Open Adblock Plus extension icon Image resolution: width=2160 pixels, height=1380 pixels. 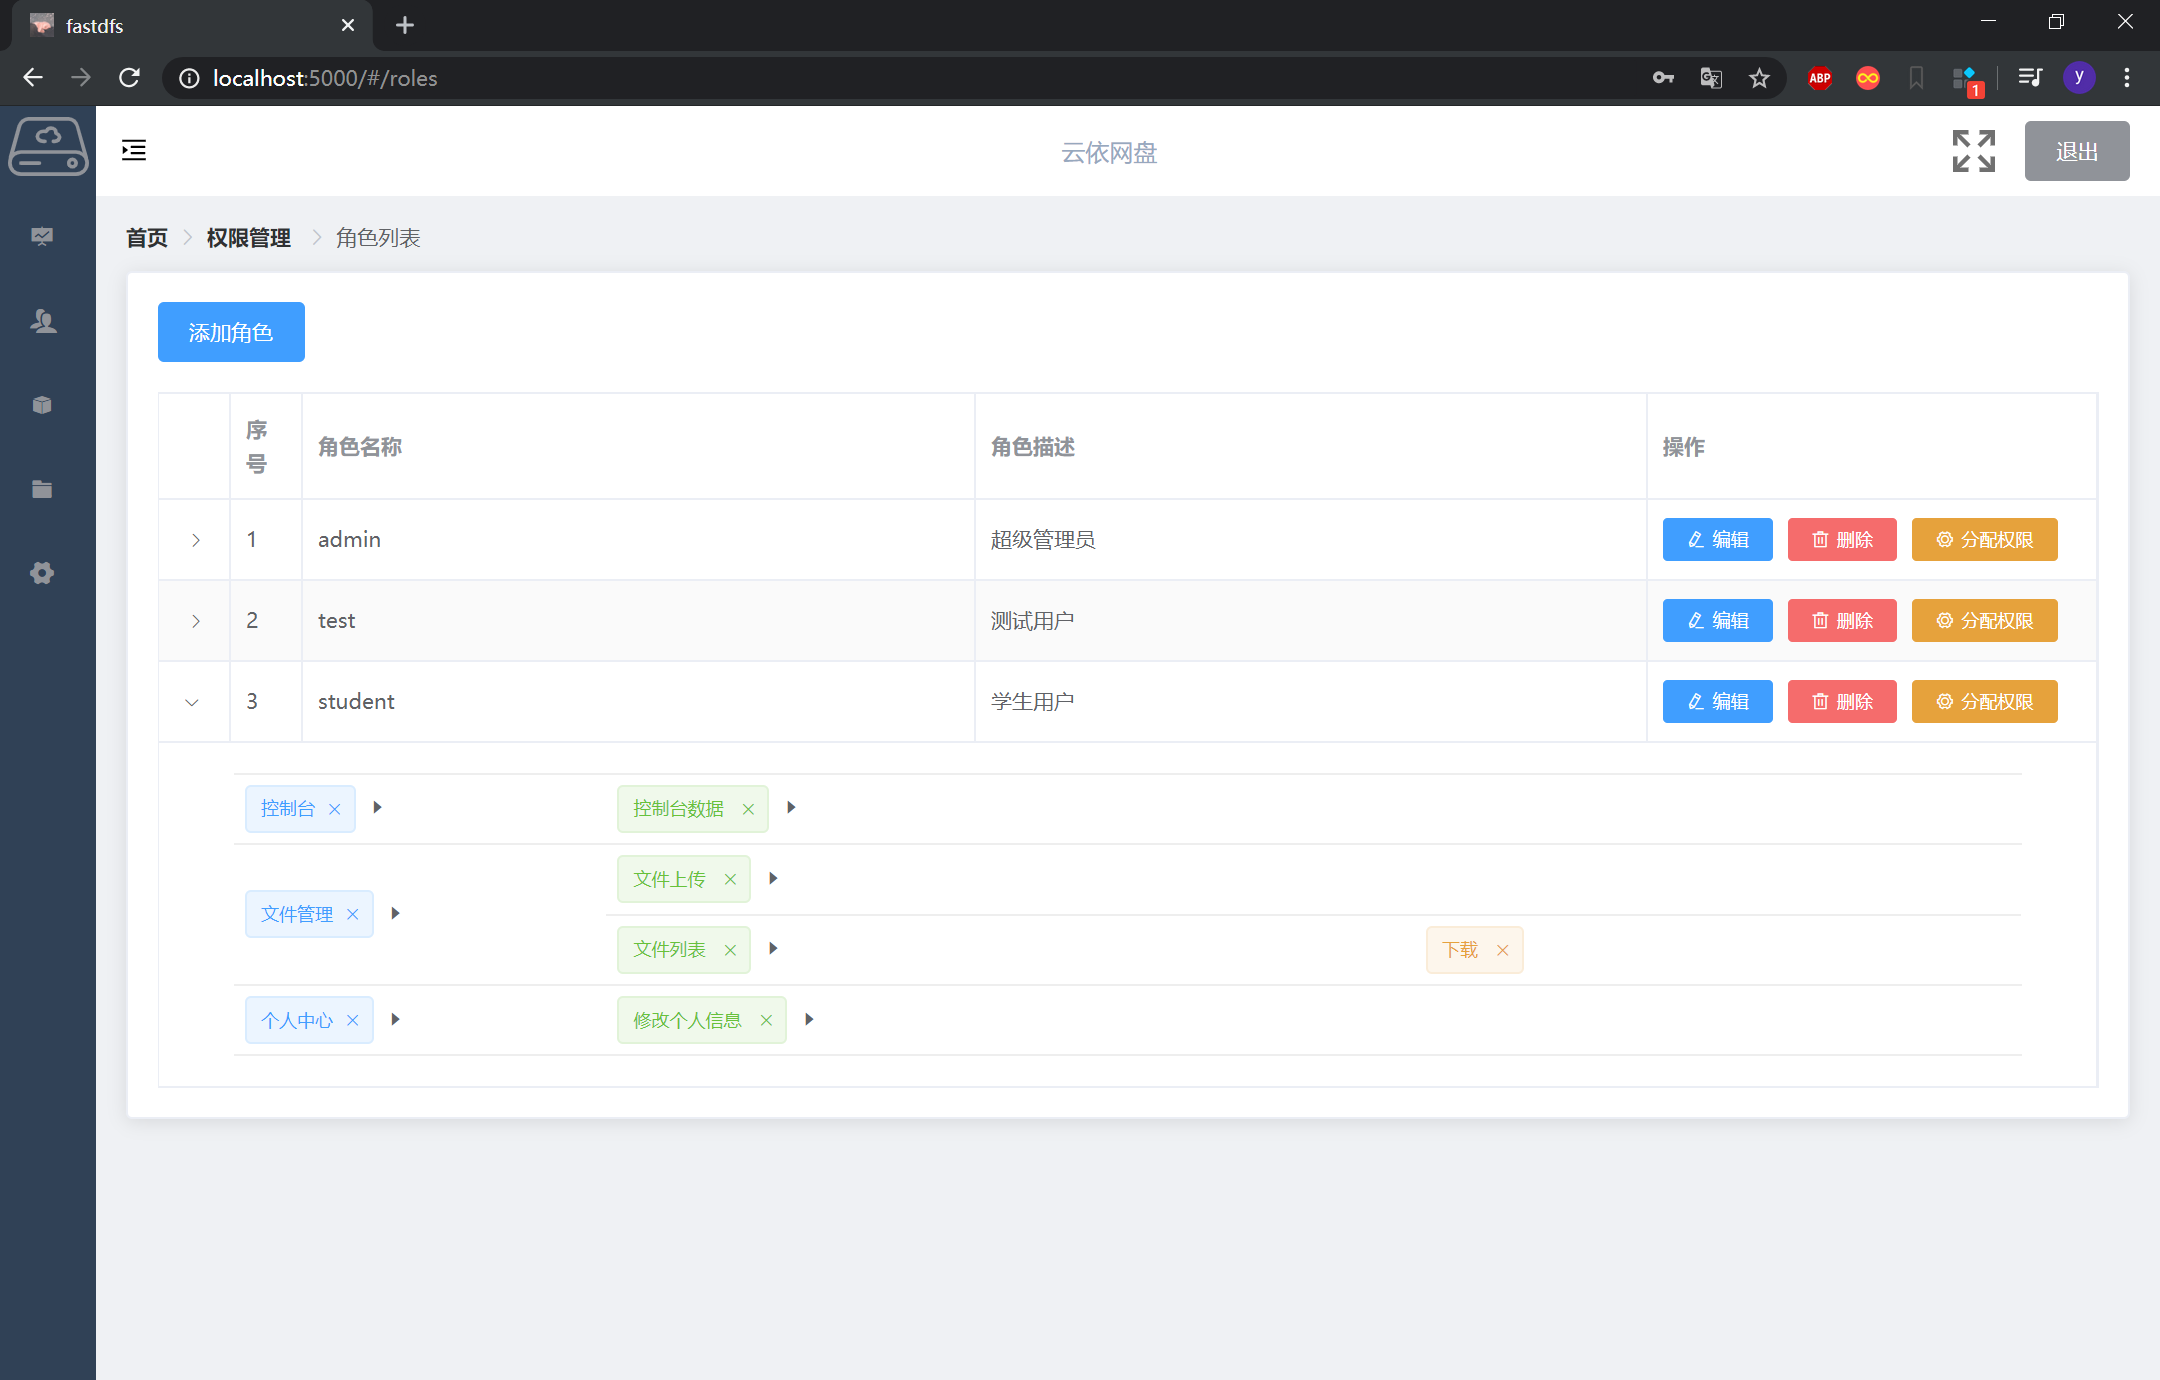tap(1820, 78)
